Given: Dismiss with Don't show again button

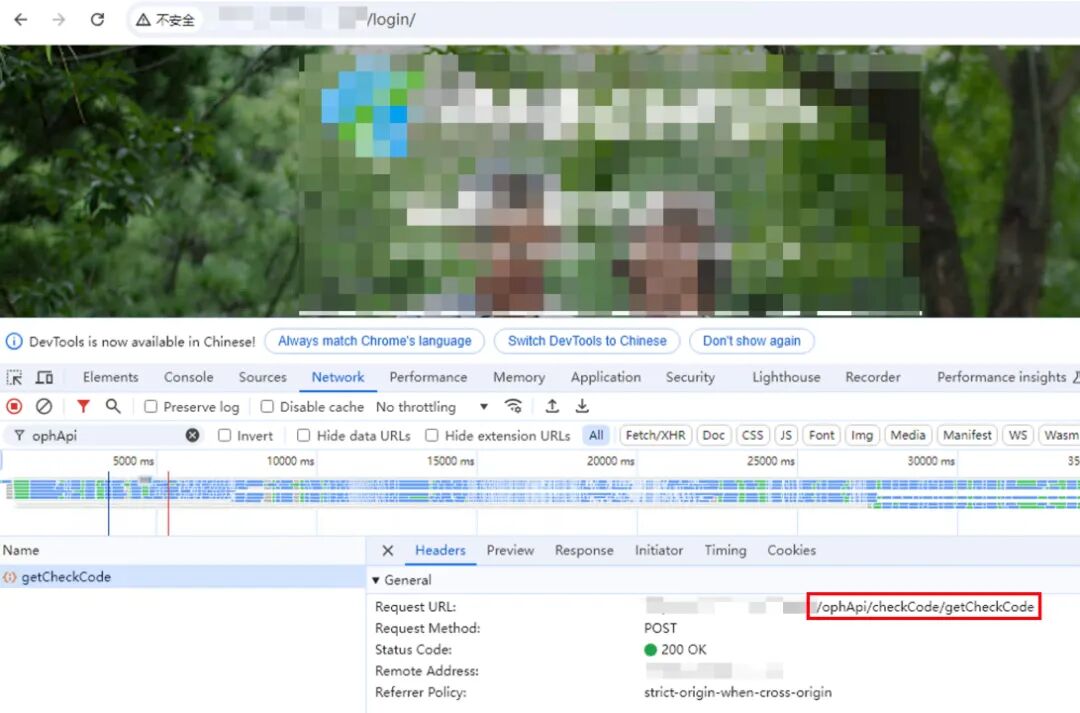Looking at the screenshot, I should tap(751, 341).
